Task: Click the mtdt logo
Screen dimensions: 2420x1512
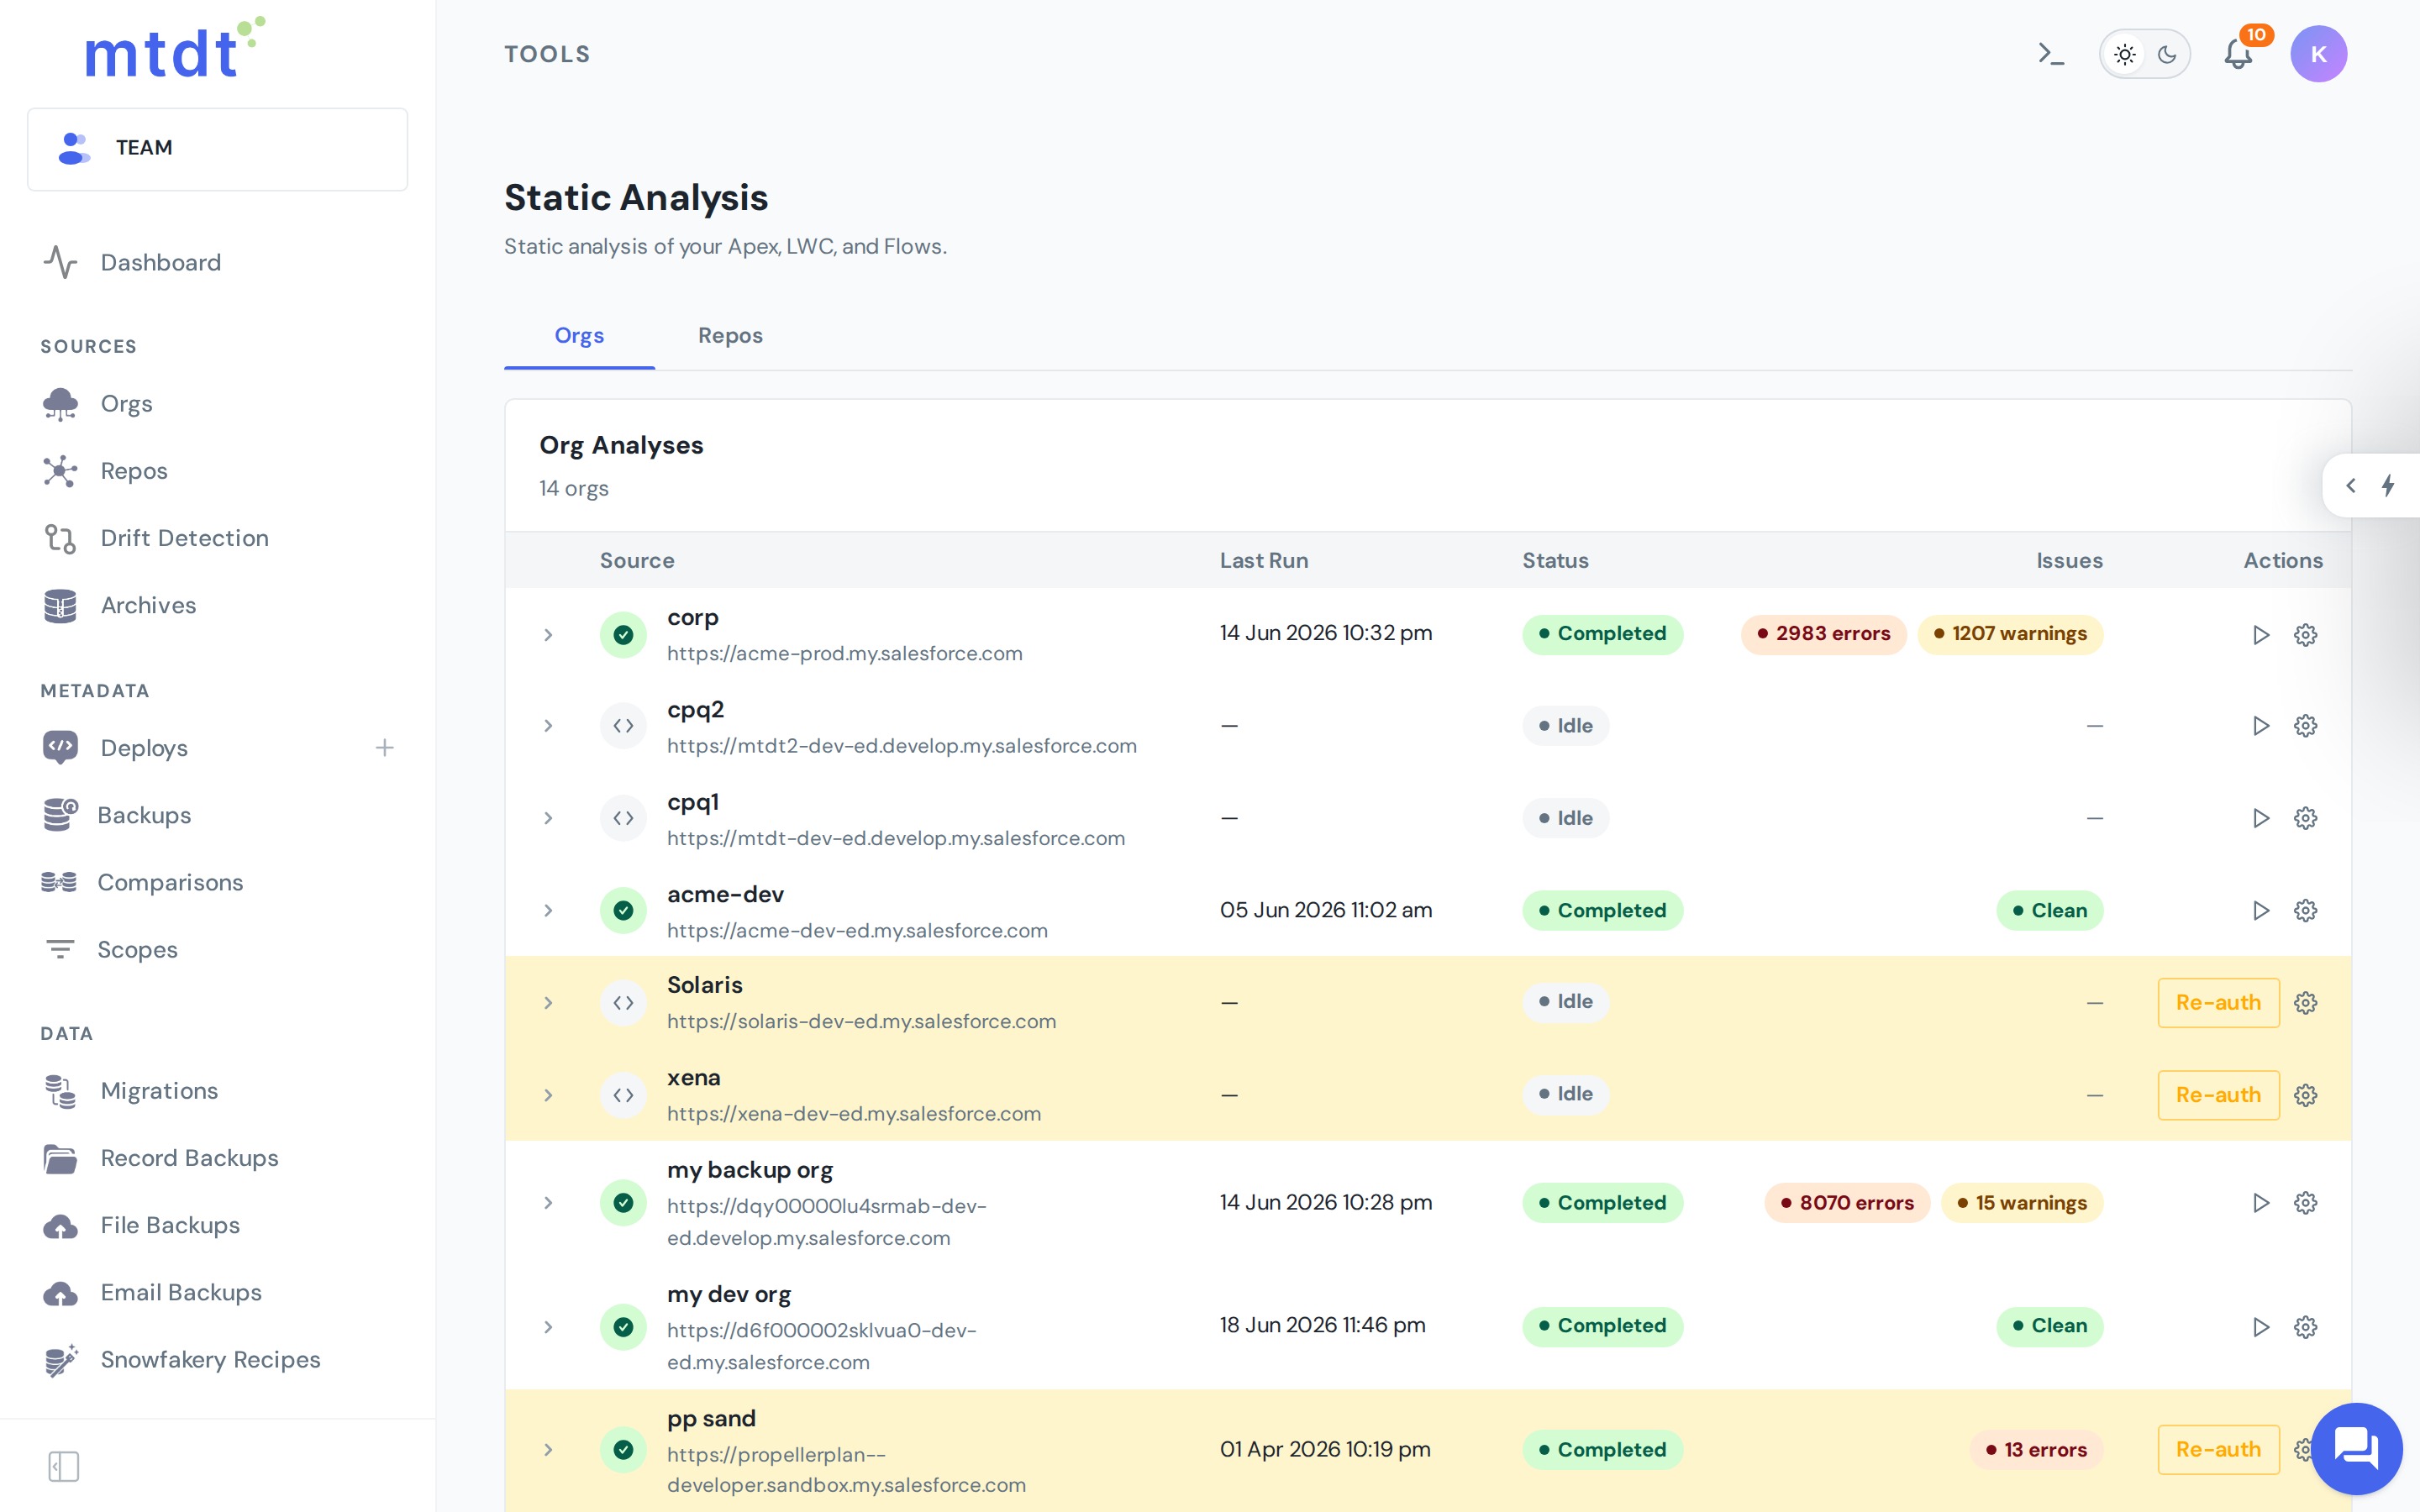Action: (x=175, y=48)
